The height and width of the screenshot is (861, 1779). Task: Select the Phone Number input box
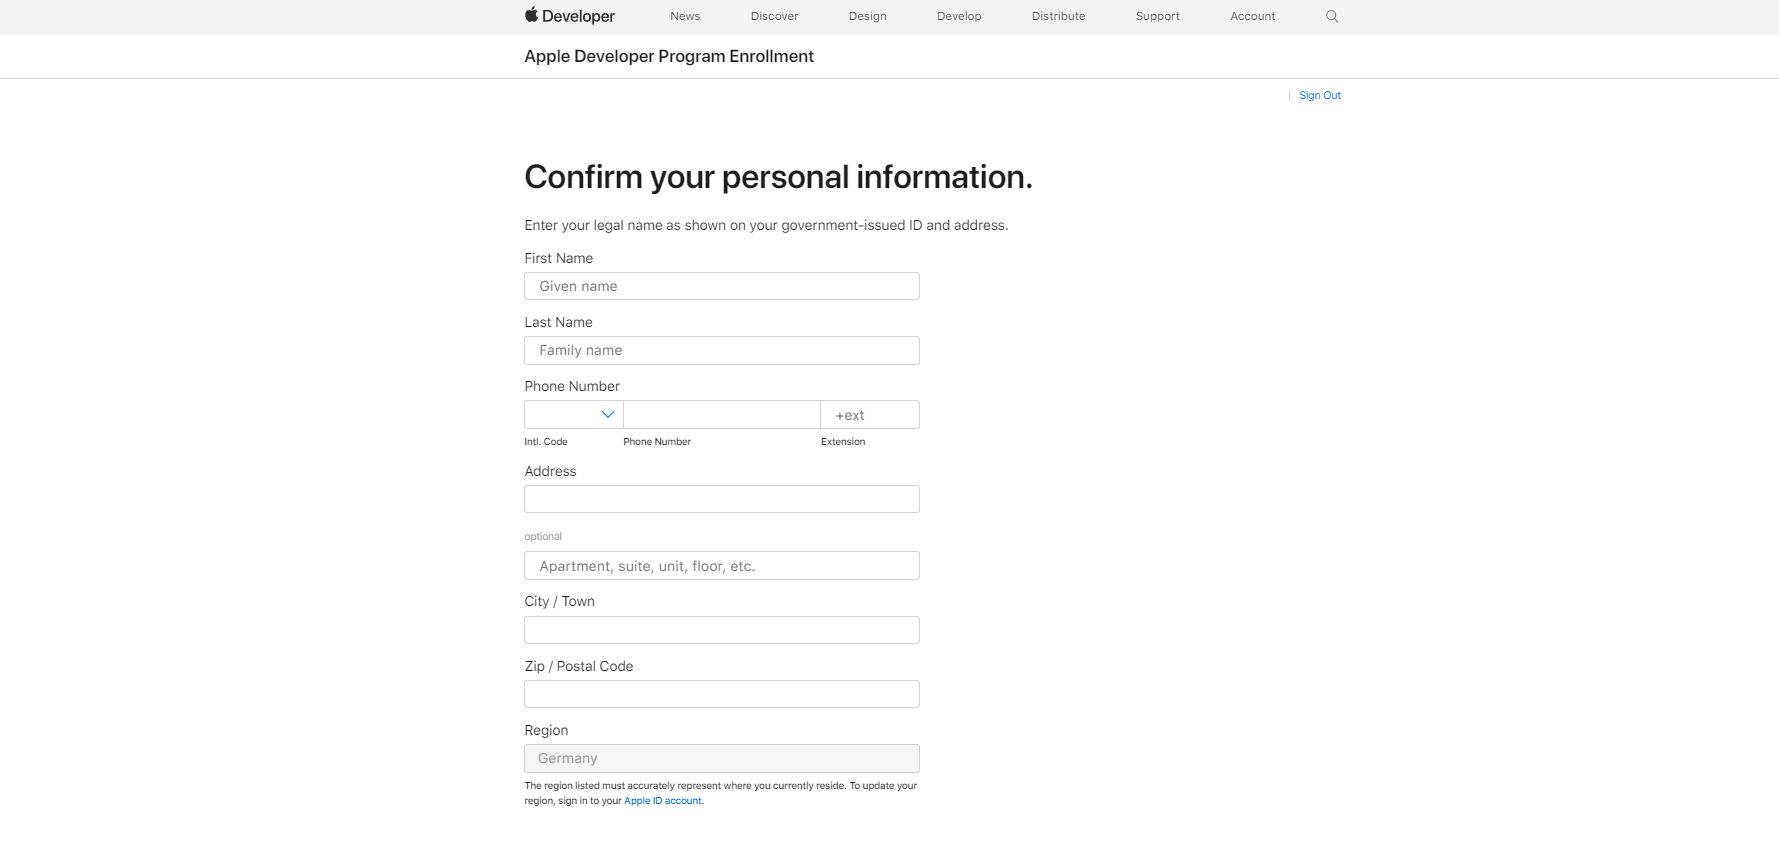tap(721, 415)
